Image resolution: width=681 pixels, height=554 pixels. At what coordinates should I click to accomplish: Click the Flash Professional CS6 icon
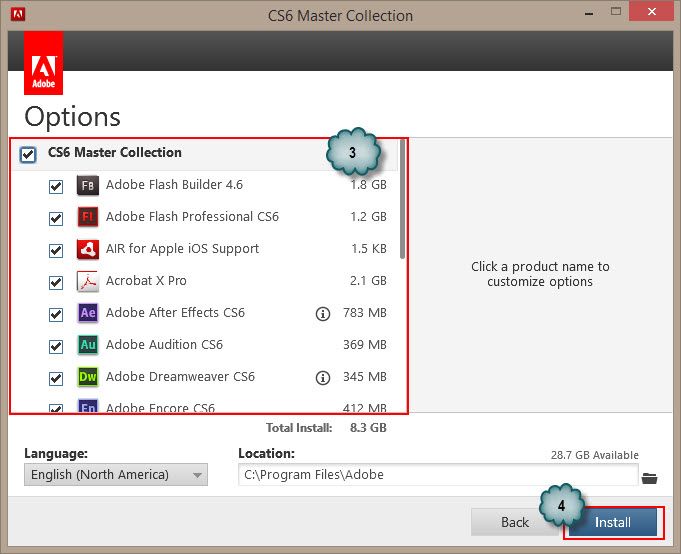[x=88, y=217]
